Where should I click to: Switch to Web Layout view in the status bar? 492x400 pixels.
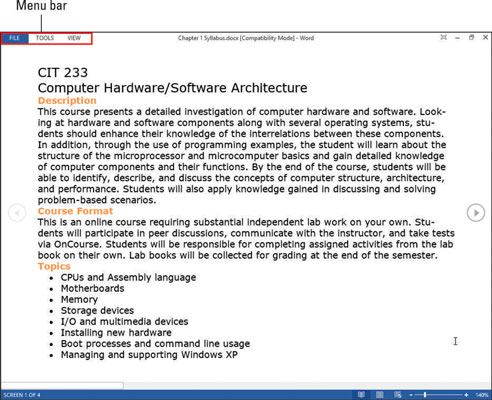pos(397,395)
